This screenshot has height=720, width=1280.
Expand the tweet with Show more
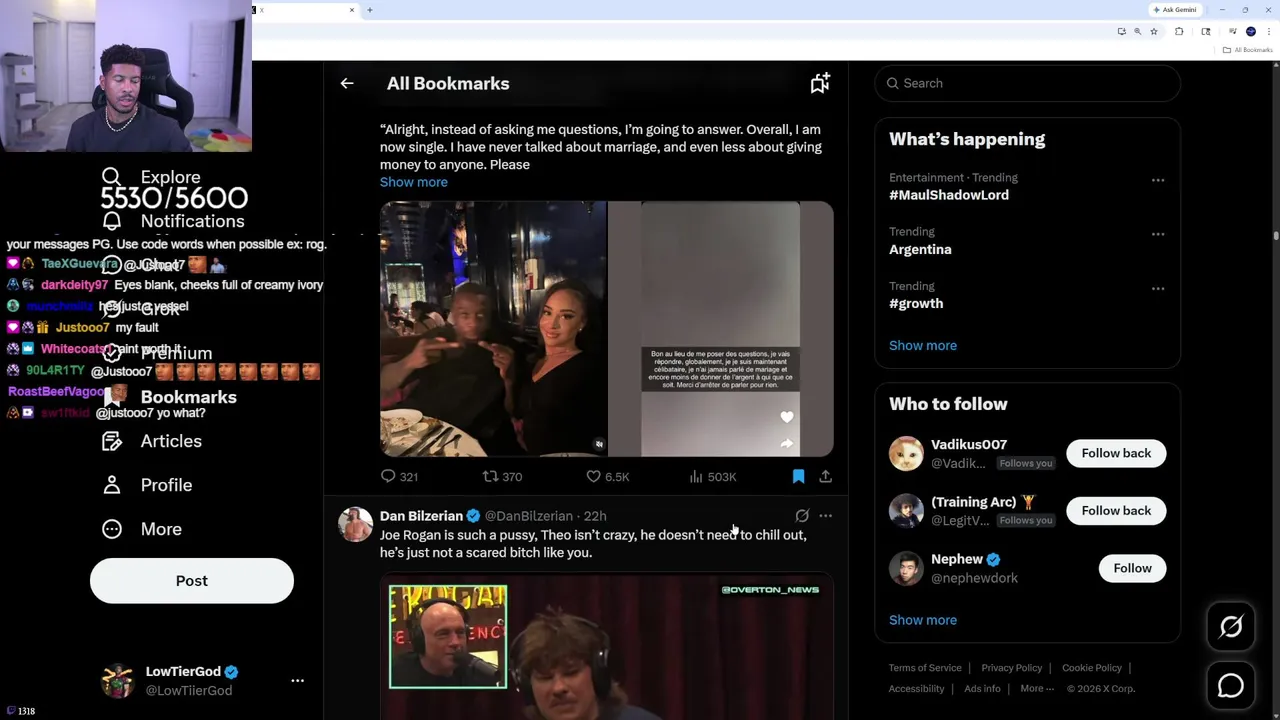pos(413,182)
